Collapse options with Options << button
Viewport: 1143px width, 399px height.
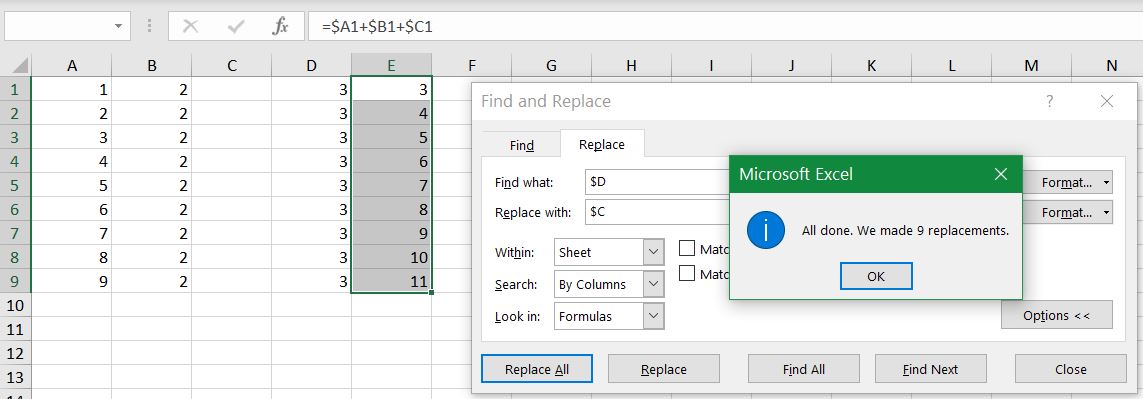1056,315
